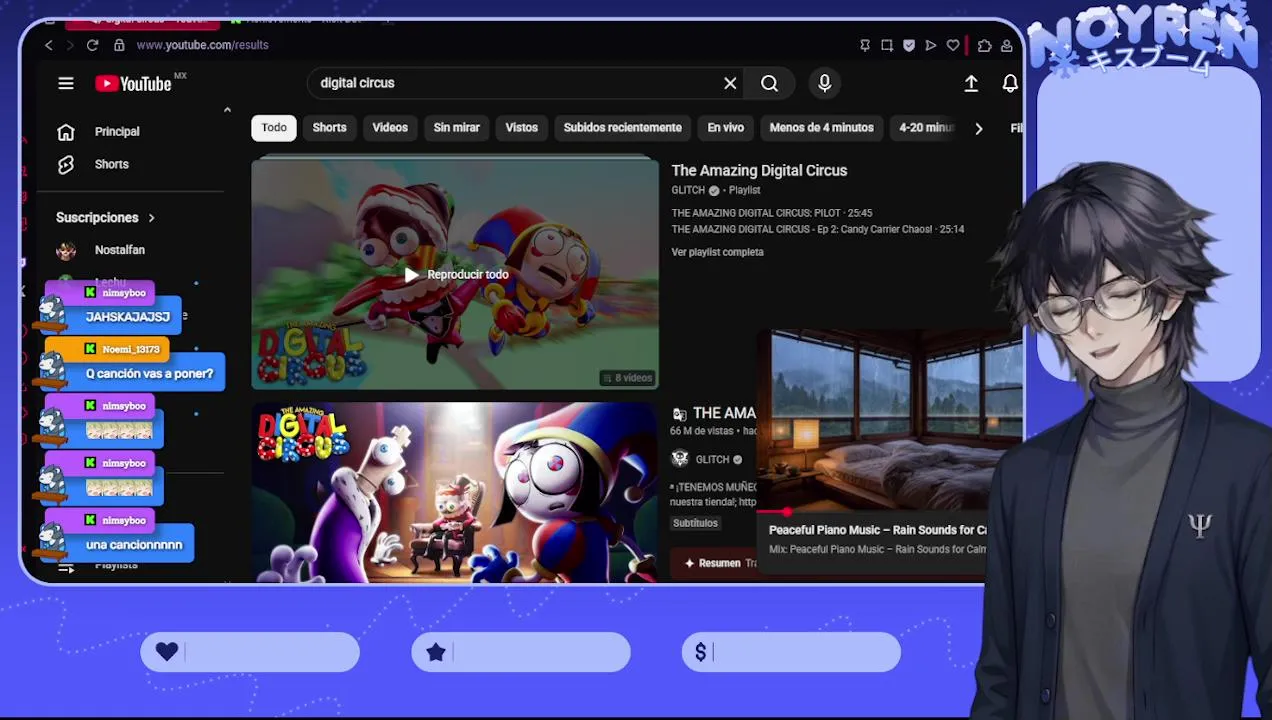
Task: Click the star icon in bottom overlay
Action: [436, 652]
